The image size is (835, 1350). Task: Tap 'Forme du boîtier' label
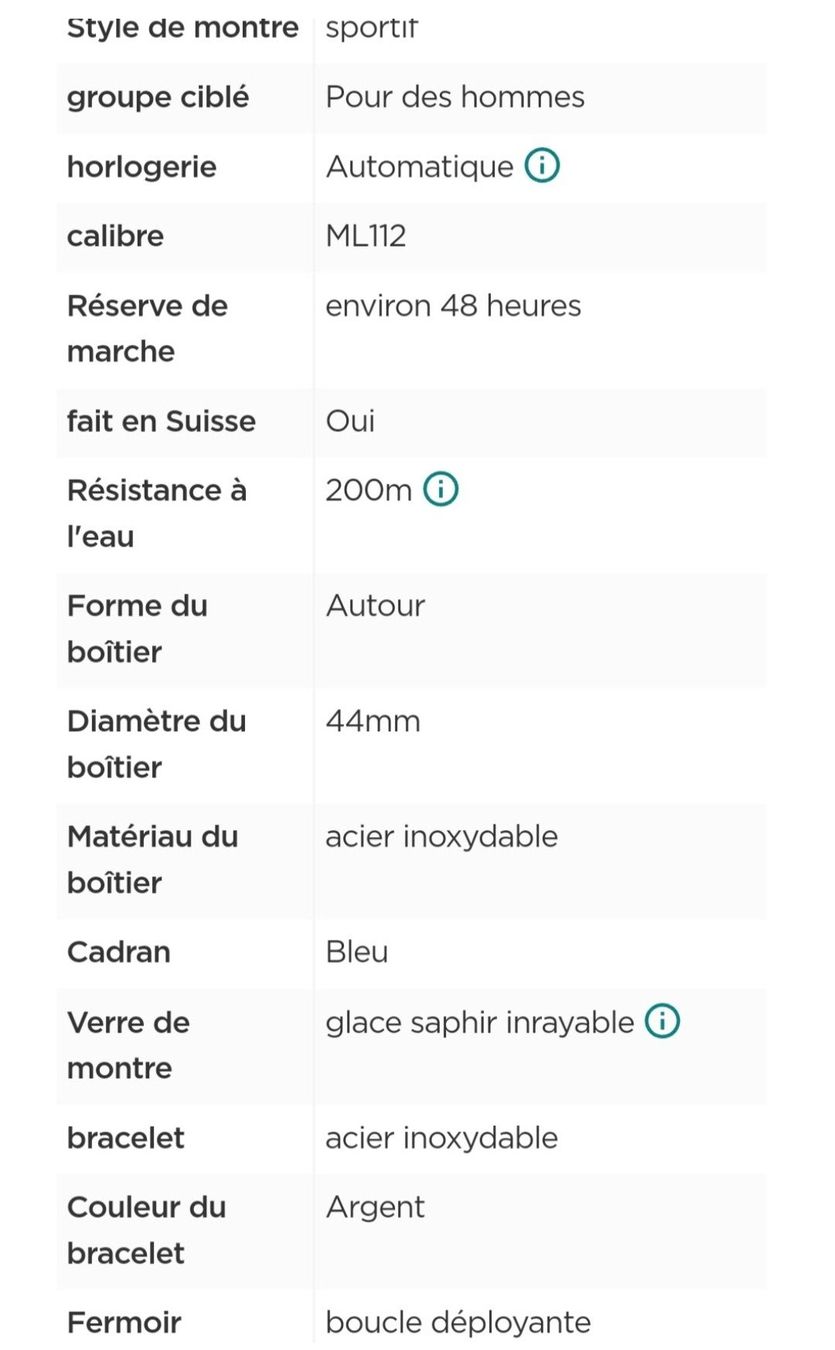(x=137, y=628)
